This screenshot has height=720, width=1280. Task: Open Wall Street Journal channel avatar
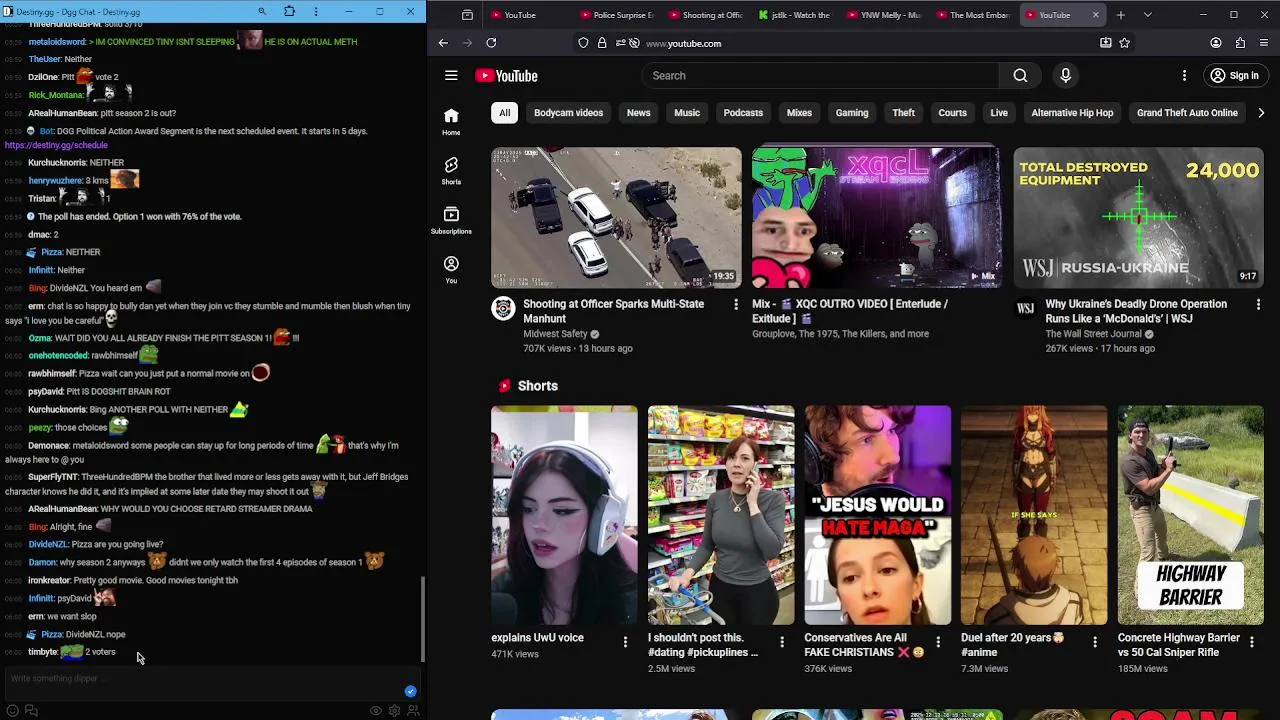[1025, 308]
